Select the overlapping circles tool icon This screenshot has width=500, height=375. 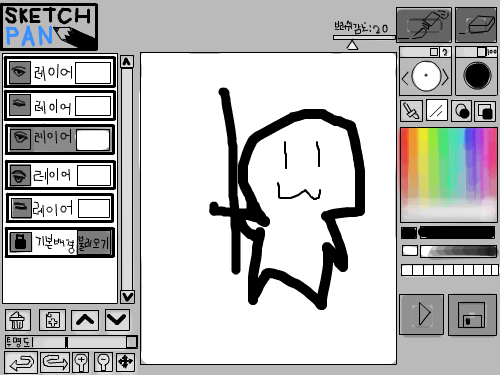pyautogui.click(x=462, y=111)
